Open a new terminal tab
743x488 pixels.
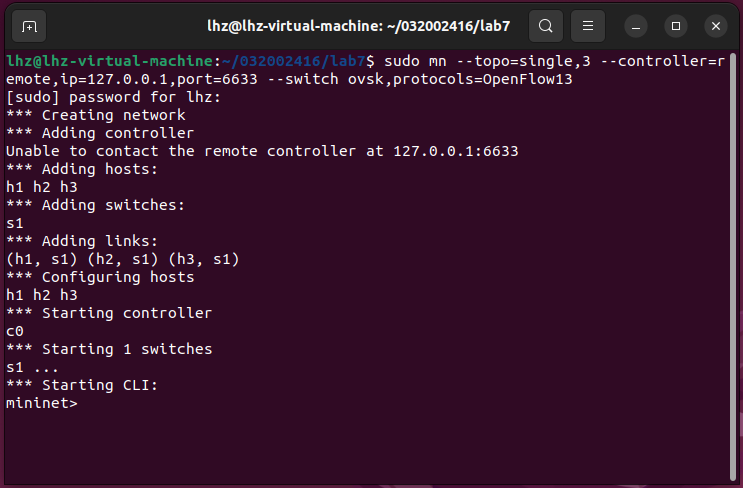point(29,25)
